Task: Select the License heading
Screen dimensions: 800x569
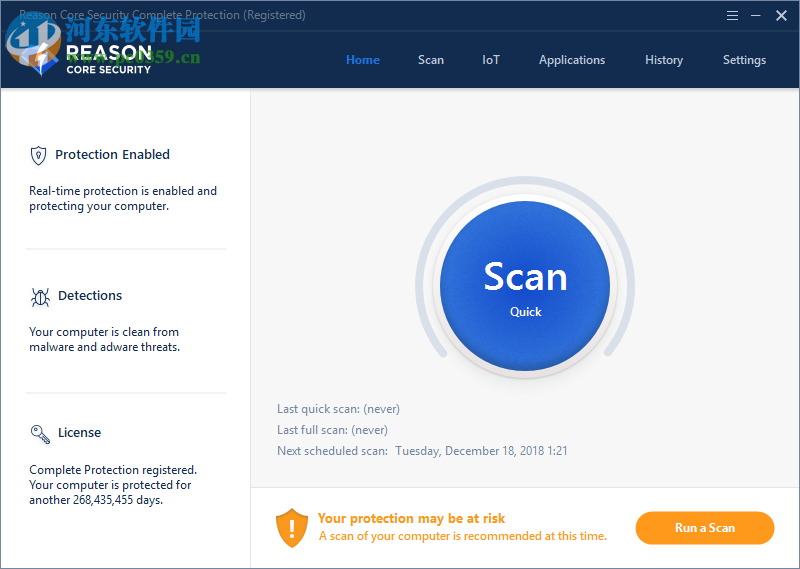Action: pyautogui.click(x=80, y=433)
